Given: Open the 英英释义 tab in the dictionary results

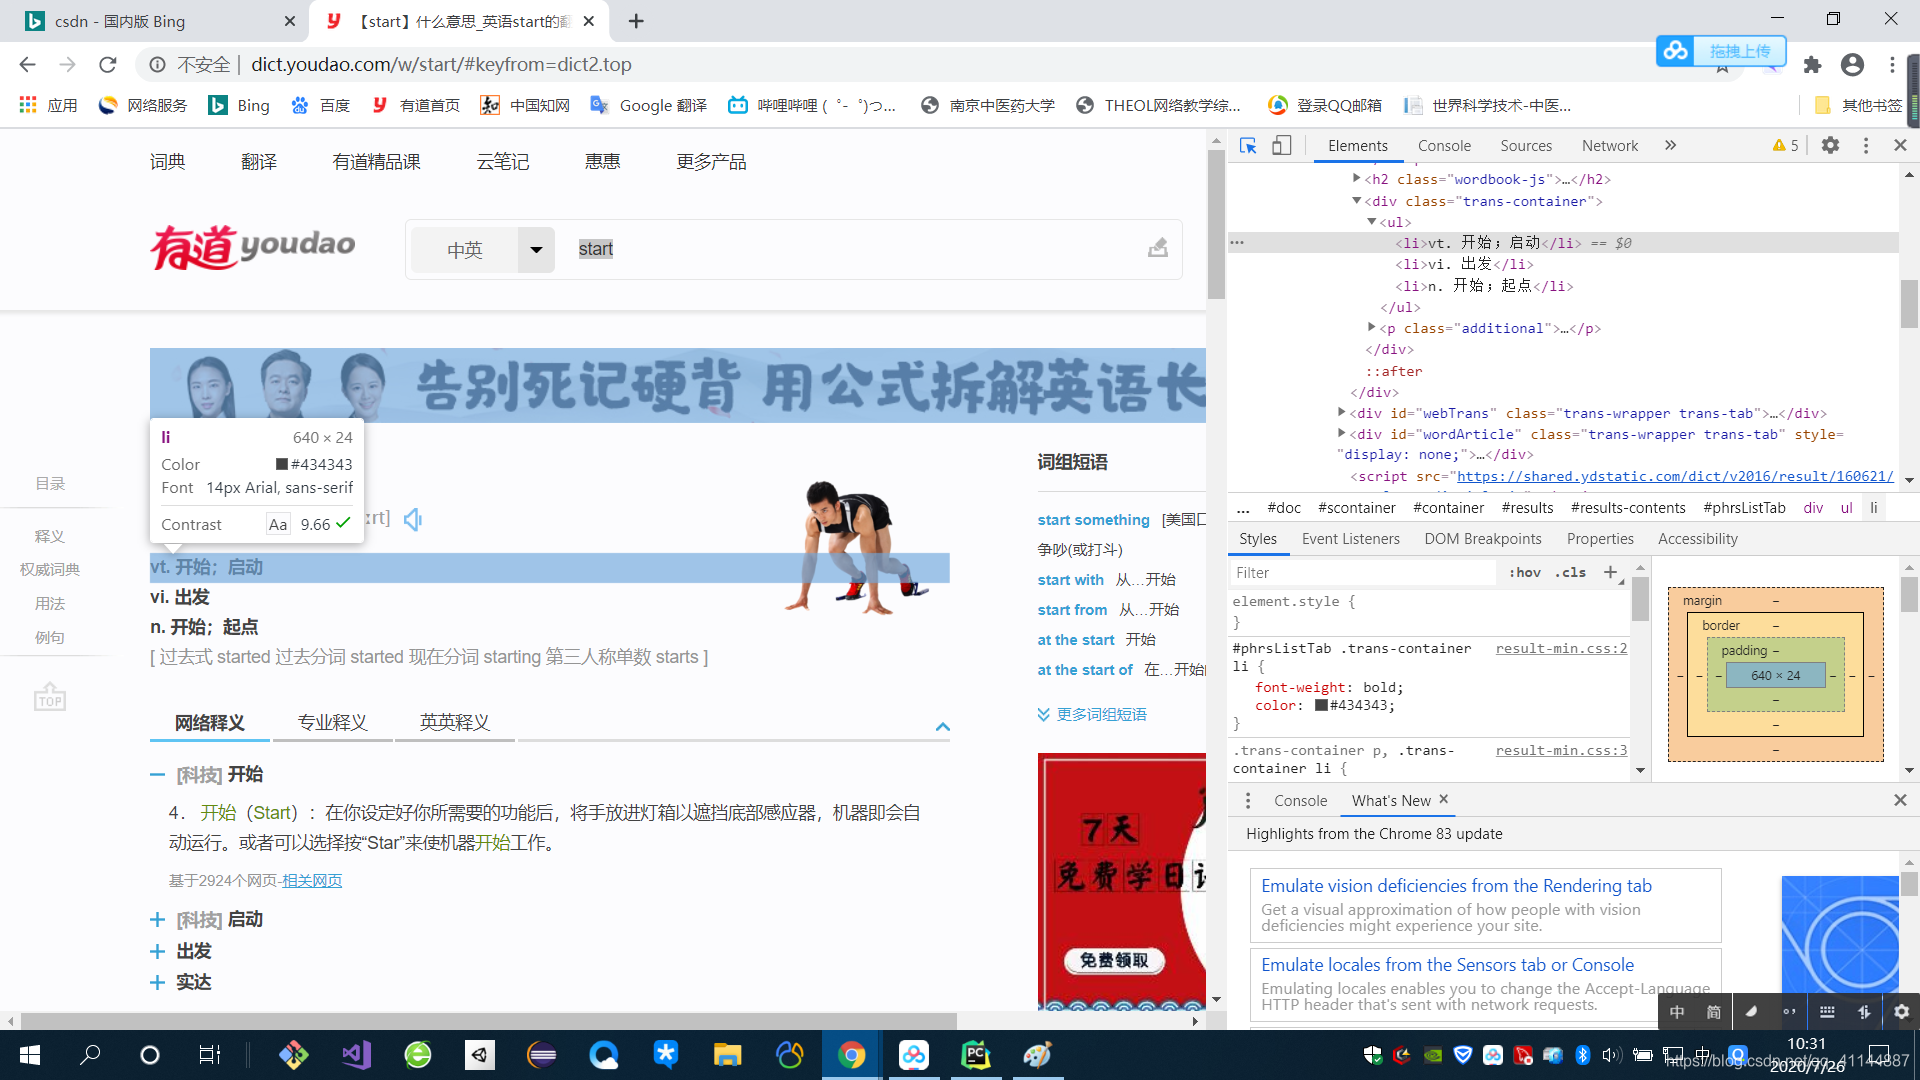Looking at the screenshot, I should pos(454,722).
